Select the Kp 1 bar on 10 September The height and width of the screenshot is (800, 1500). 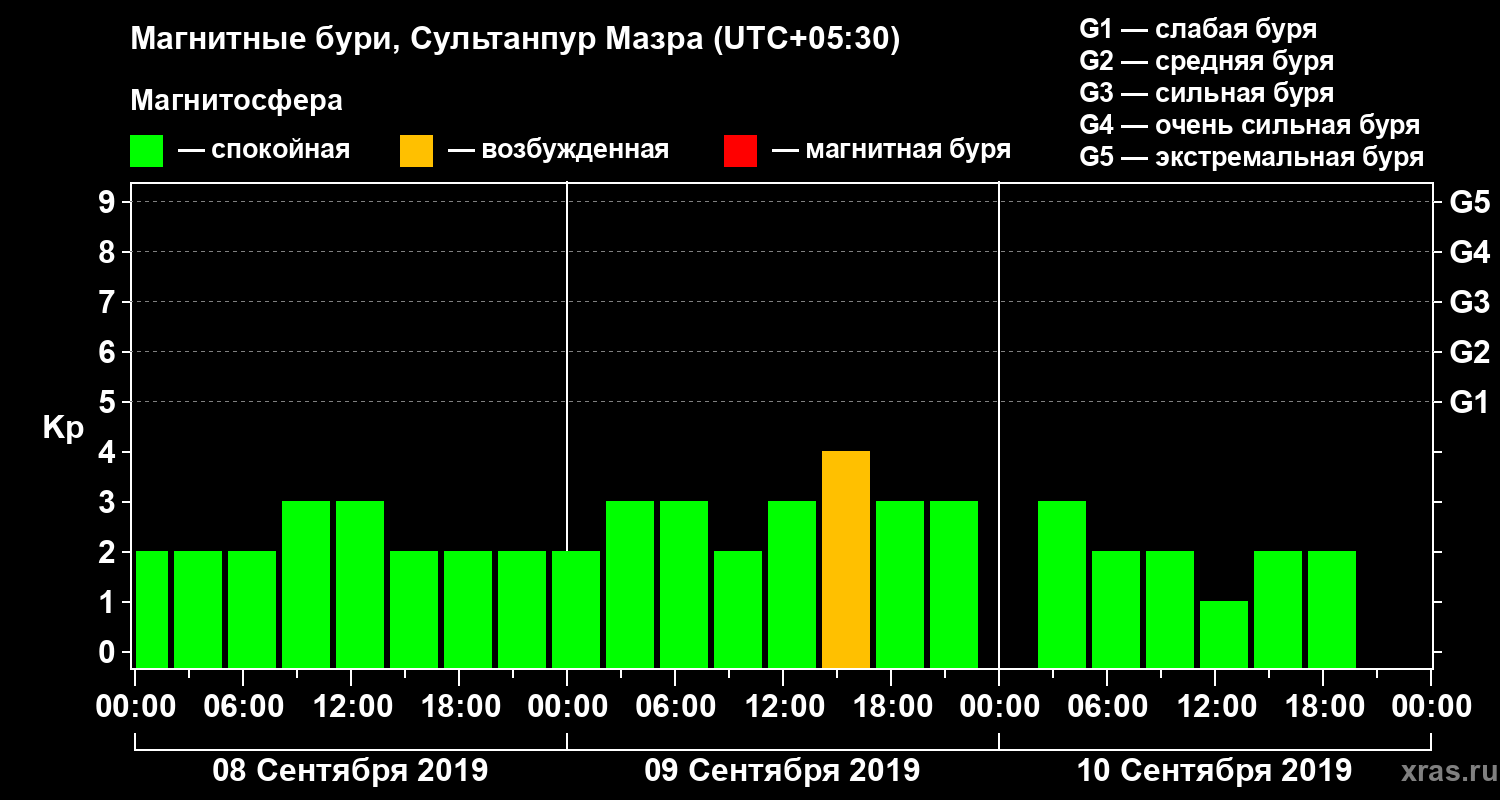coord(1224,635)
